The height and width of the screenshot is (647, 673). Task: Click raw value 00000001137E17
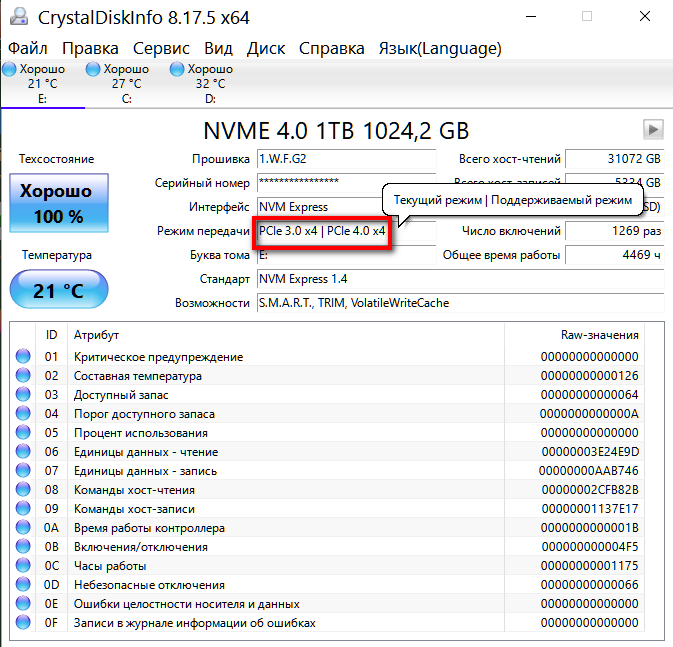(x=590, y=509)
